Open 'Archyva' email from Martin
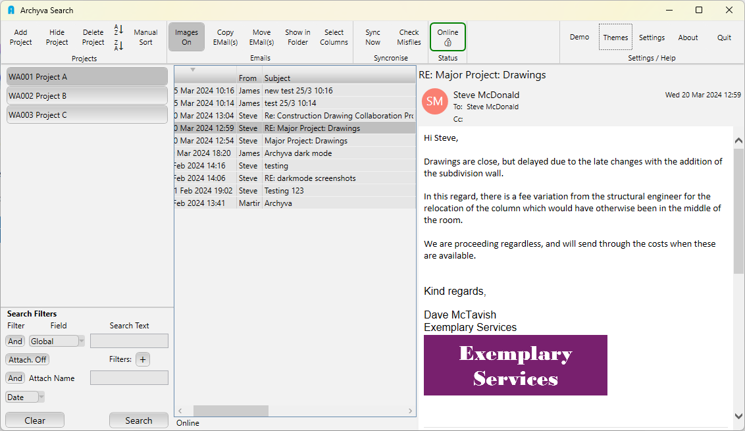Screen dimensions: 745x431 (x=295, y=203)
